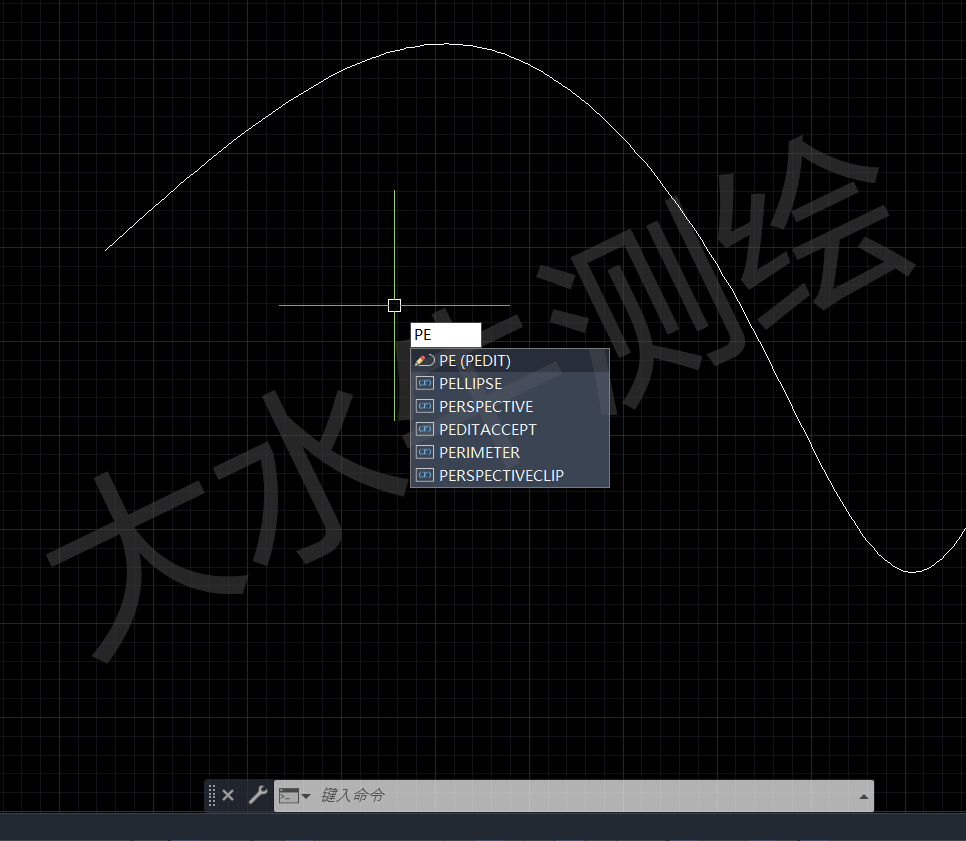Click the command line grip handle

click(x=212, y=796)
